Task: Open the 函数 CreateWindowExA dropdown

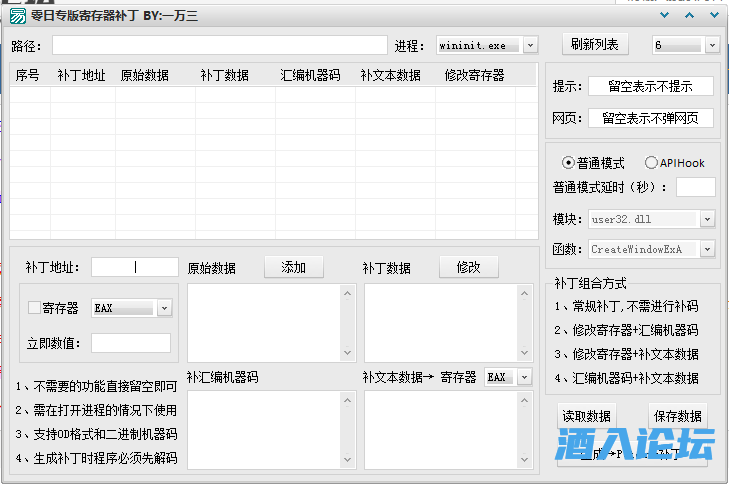Action: (707, 249)
